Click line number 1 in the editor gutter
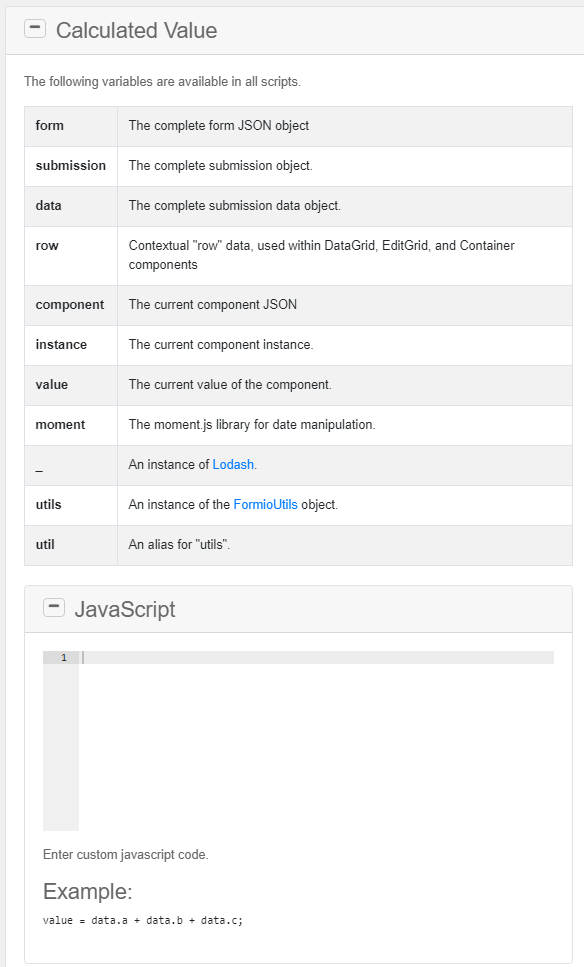Viewport: 584px width, 967px height. (x=63, y=657)
